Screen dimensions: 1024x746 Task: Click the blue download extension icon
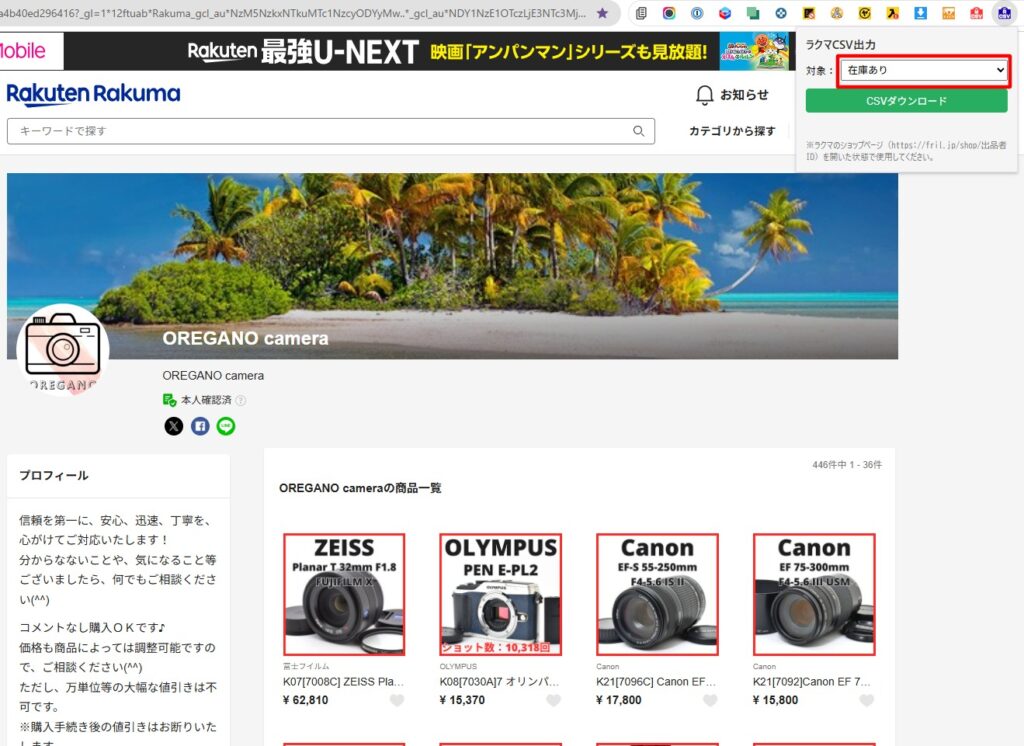[921, 14]
